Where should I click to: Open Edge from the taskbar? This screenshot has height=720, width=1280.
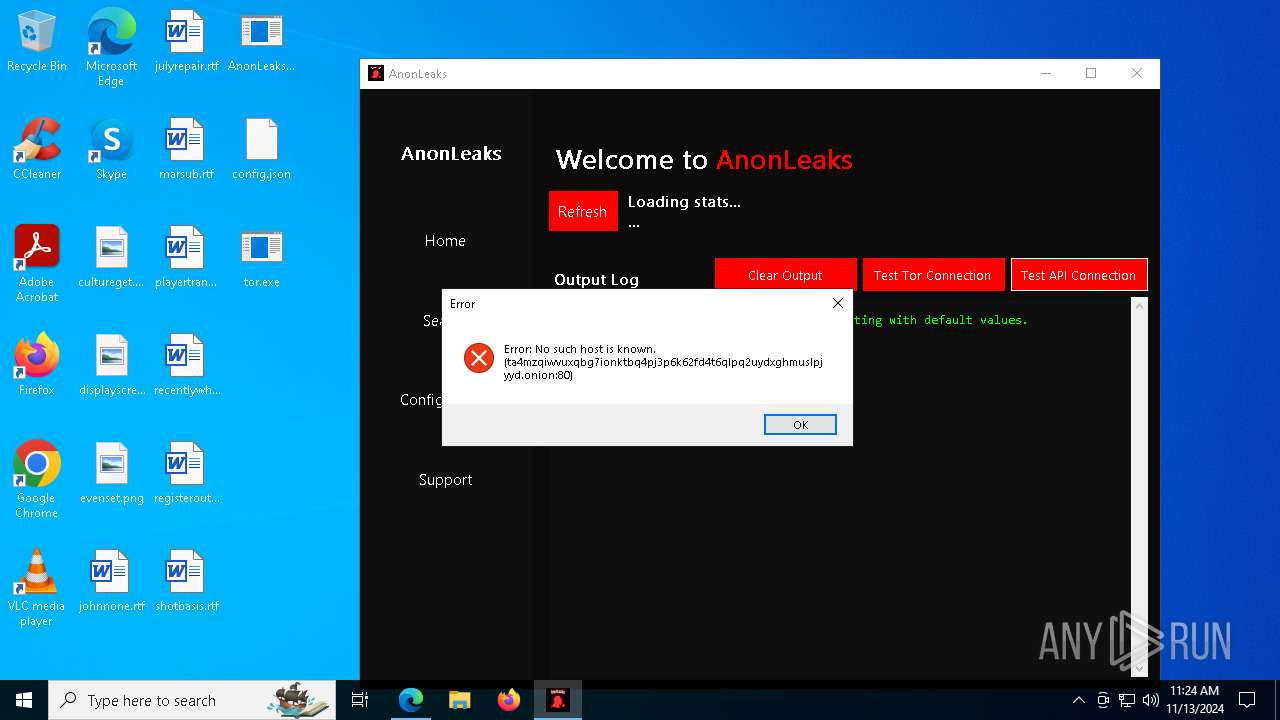tap(411, 700)
